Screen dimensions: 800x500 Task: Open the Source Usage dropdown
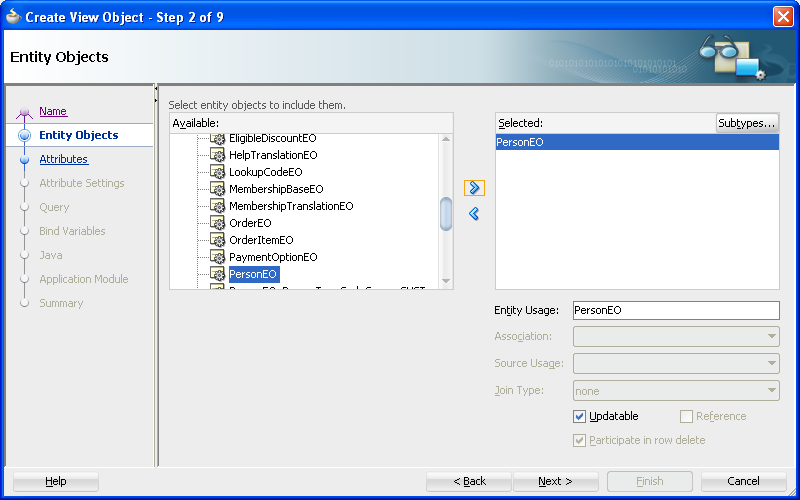(x=676, y=364)
